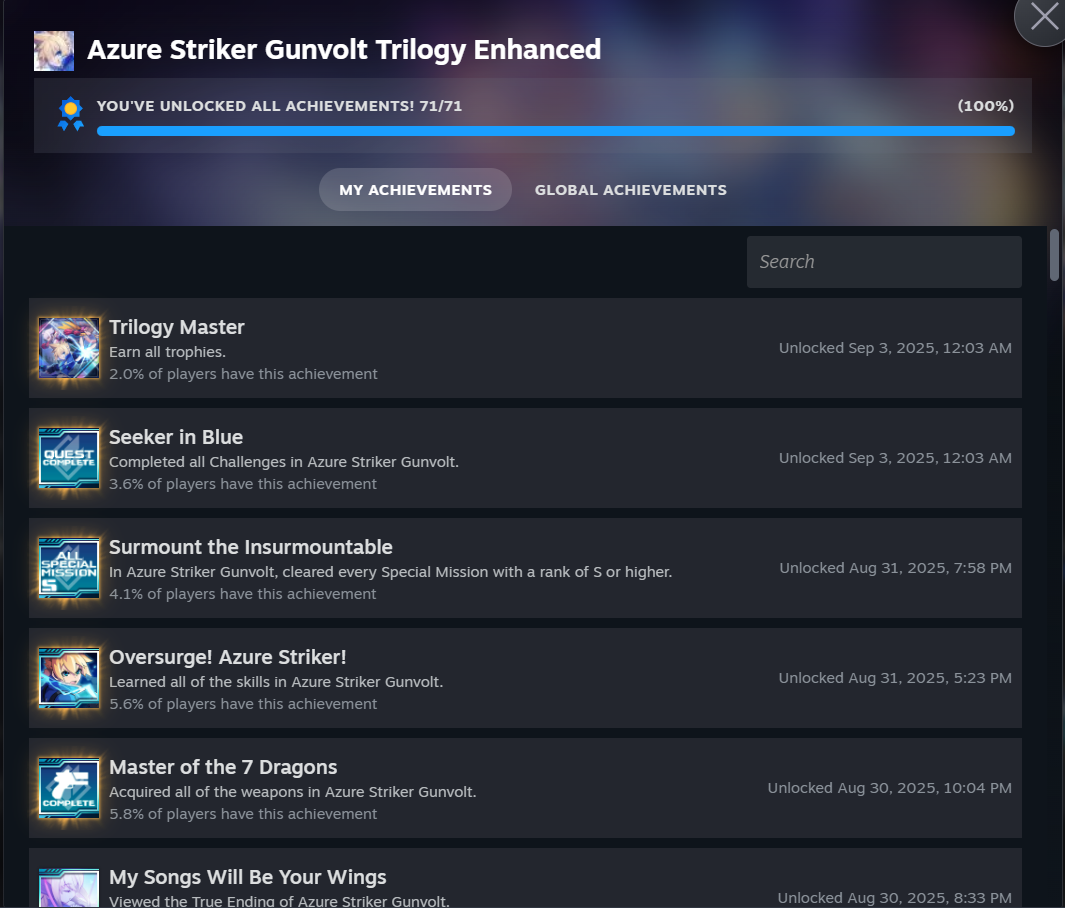Viewport: 1065px width, 908px height.
Task: Click Seeker in Blue's unlock date
Action: pos(895,458)
